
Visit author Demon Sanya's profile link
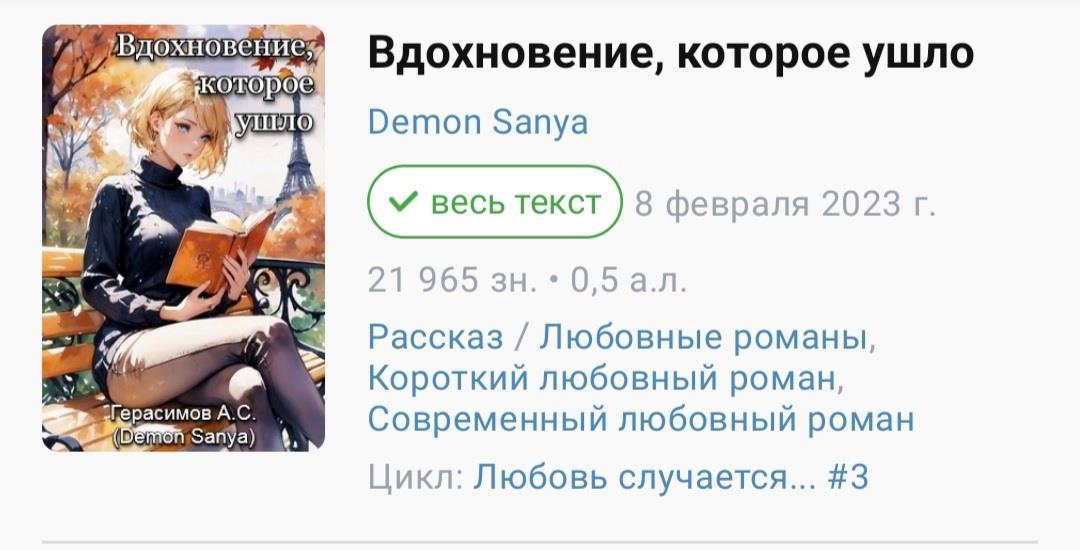click(x=478, y=123)
